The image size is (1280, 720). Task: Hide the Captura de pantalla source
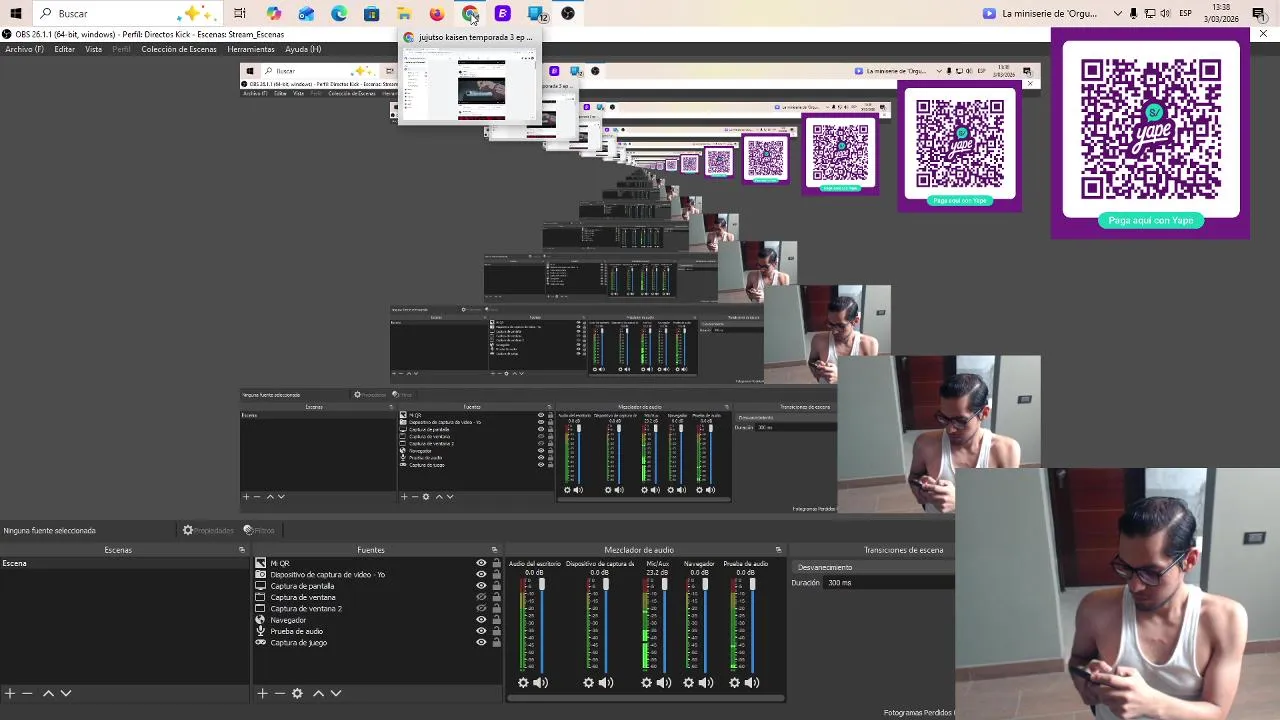coord(481,586)
